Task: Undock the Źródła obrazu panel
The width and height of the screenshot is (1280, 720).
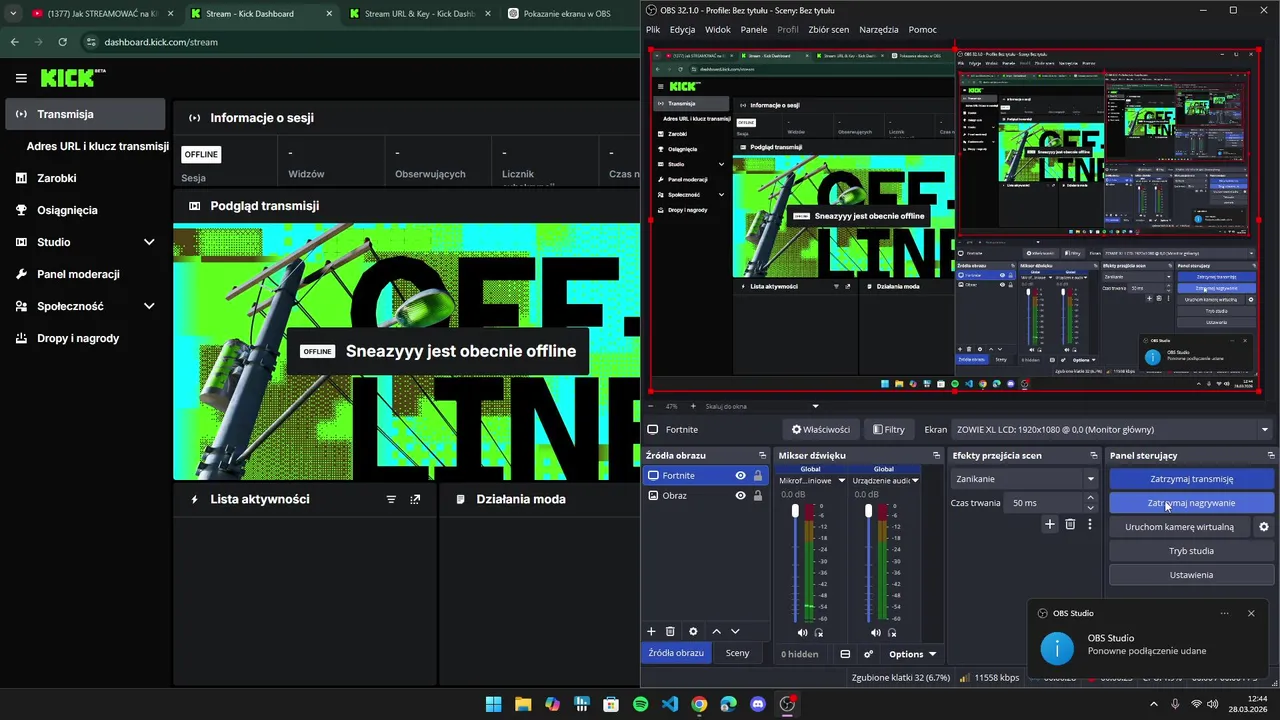Action: [763, 455]
